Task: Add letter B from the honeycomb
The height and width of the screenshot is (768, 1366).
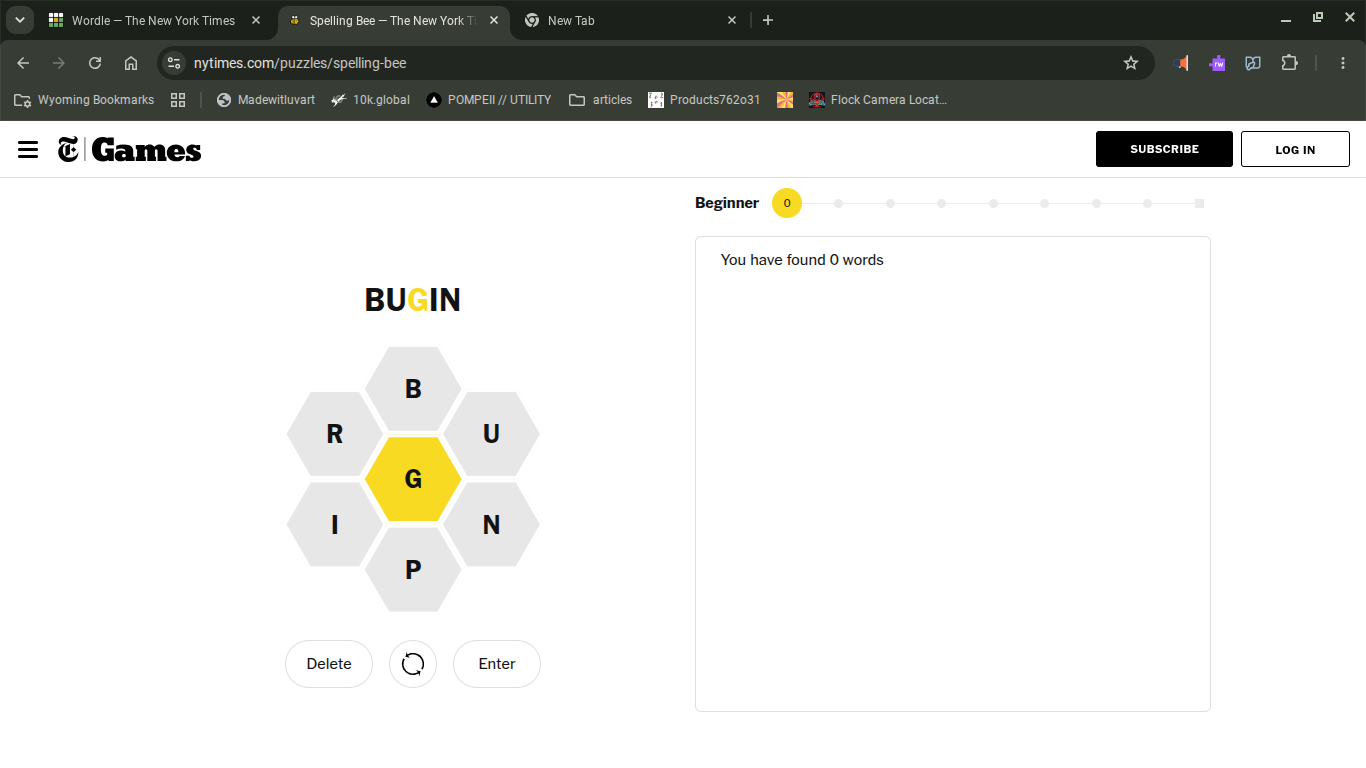Action: [x=413, y=389]
